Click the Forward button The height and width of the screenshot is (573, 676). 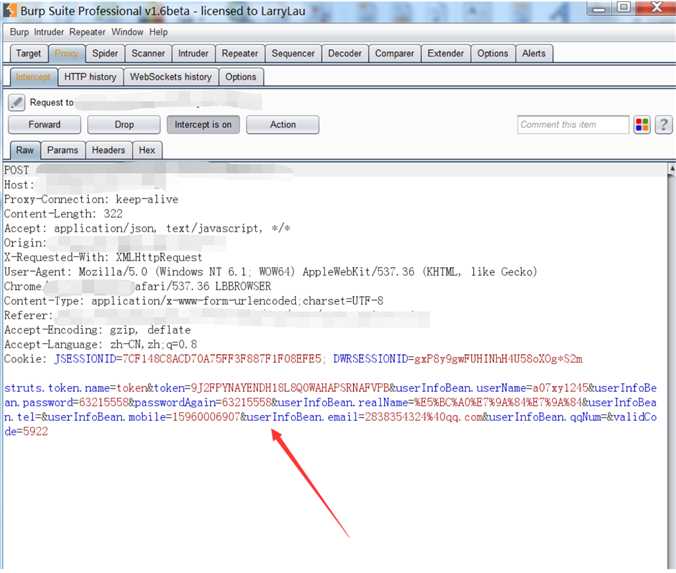(44, 125)
